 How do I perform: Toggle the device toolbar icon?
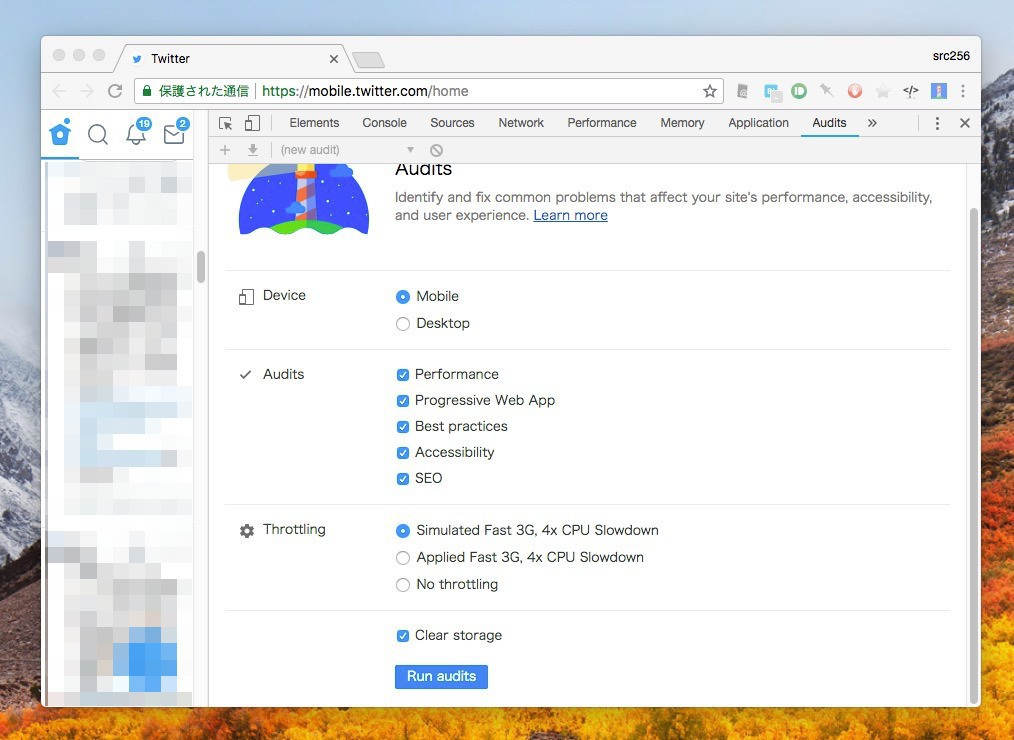252,123
